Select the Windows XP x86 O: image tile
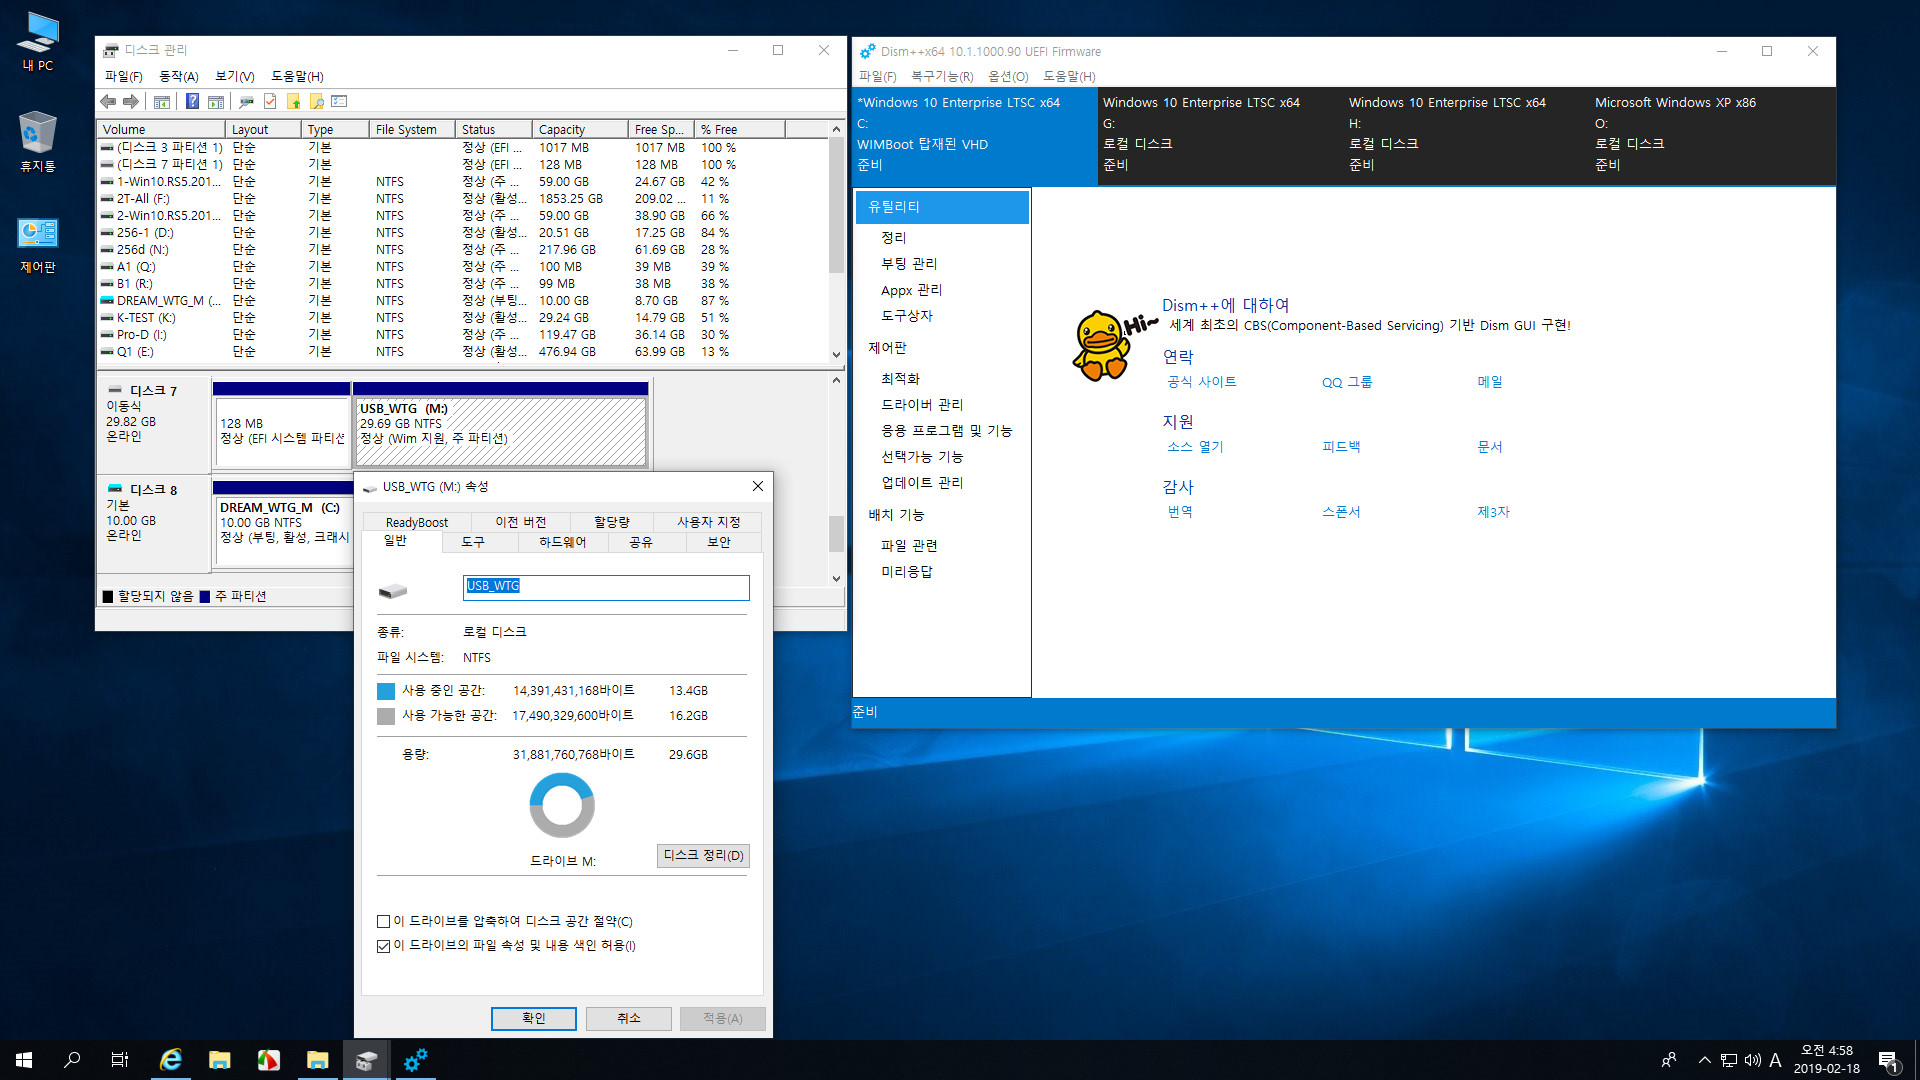Image resolution: width=1920 pixels, height=1080 pixels. click(1712, 136)
